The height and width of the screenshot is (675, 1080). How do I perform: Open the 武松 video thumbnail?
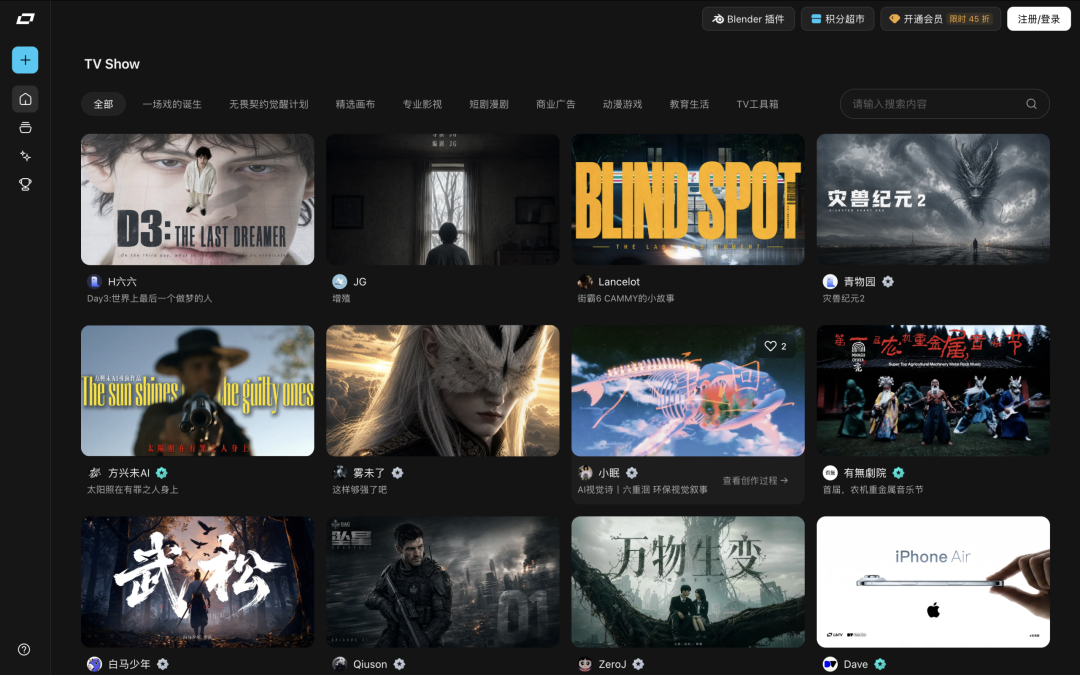(198, 582)
